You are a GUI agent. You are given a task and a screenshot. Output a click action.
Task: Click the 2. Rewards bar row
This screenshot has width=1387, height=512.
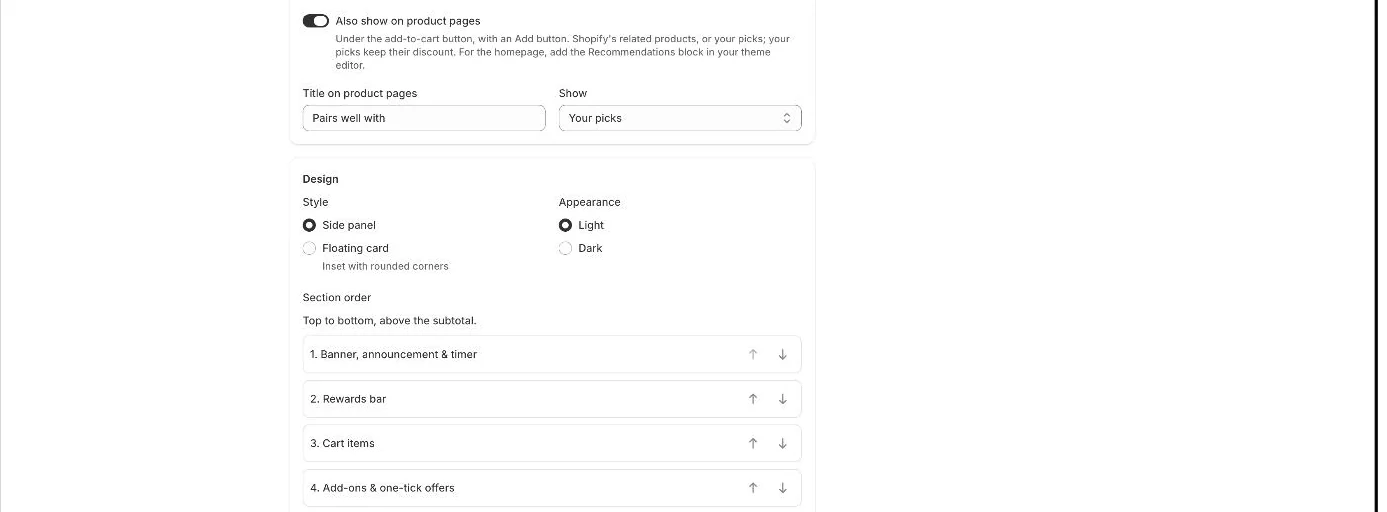[552, 399]
